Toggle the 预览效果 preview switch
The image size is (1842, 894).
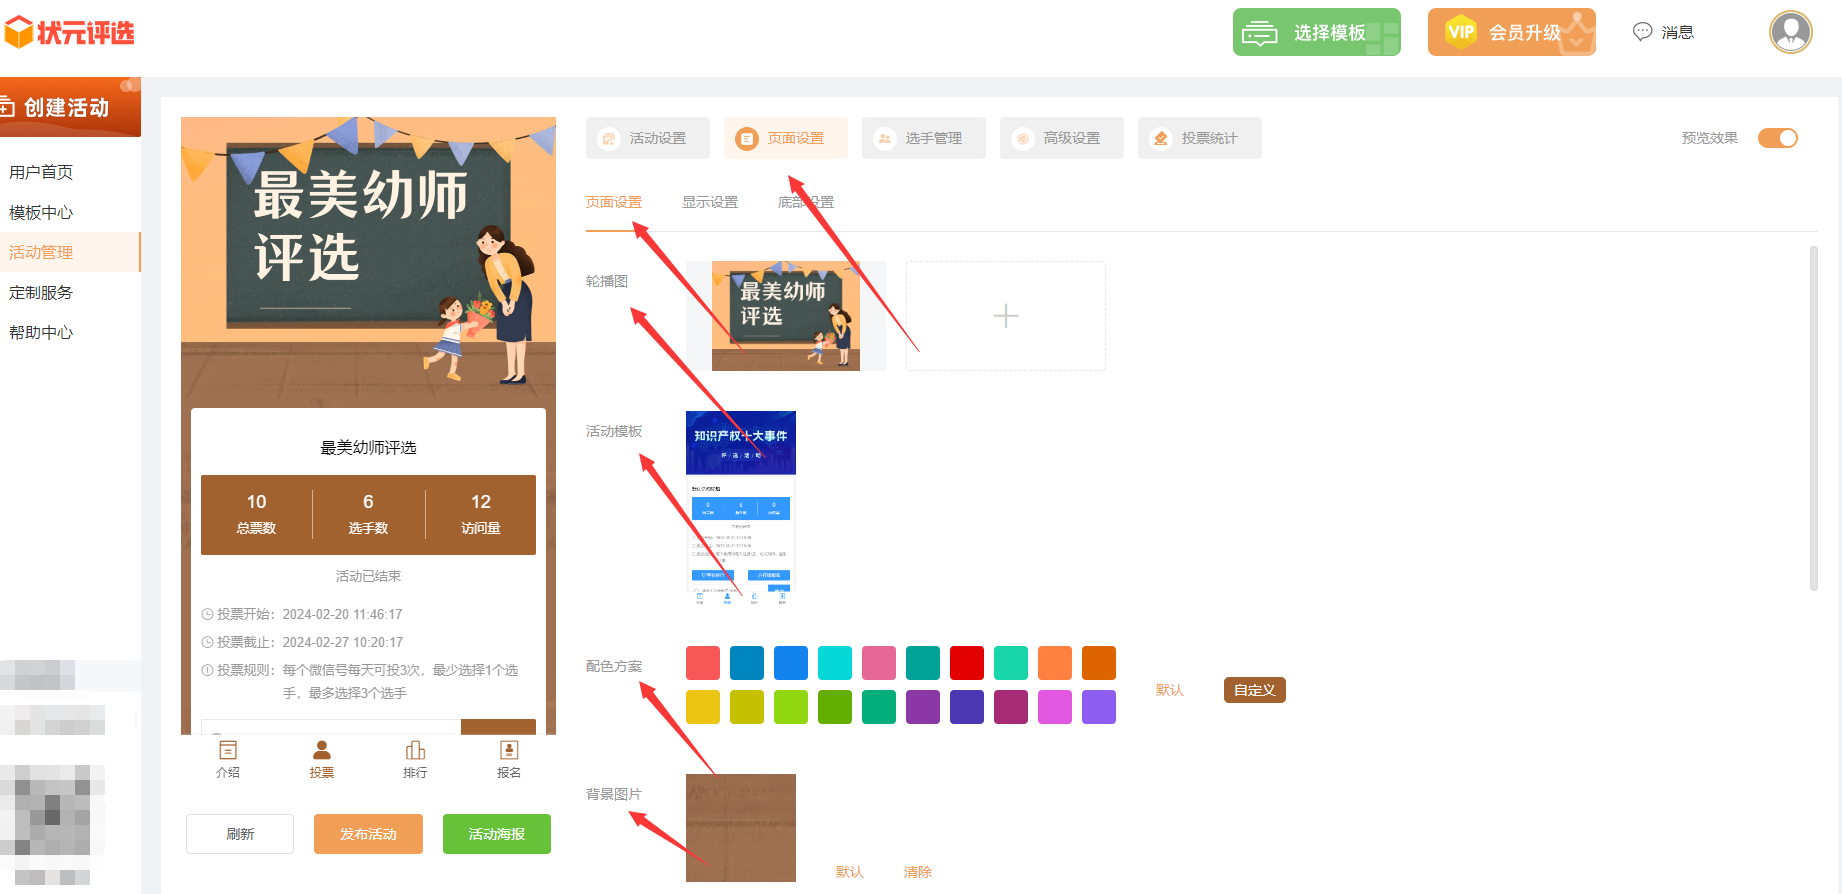pos(1777,138)
